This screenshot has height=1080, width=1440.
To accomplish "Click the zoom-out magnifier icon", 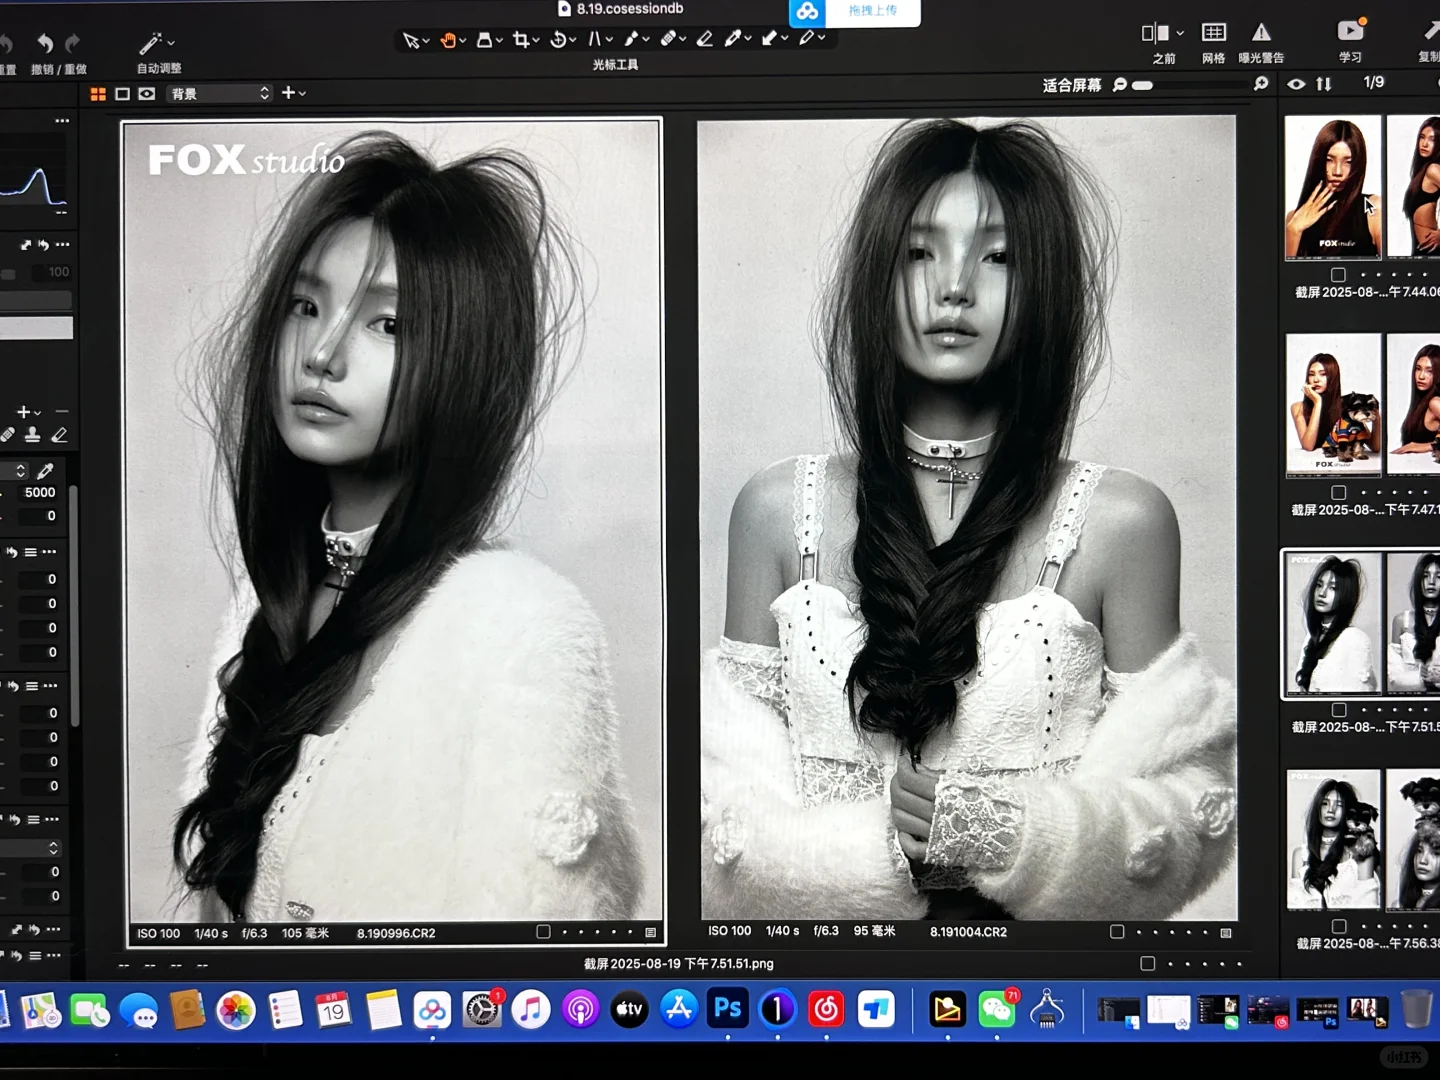I will click(1120, 85).
